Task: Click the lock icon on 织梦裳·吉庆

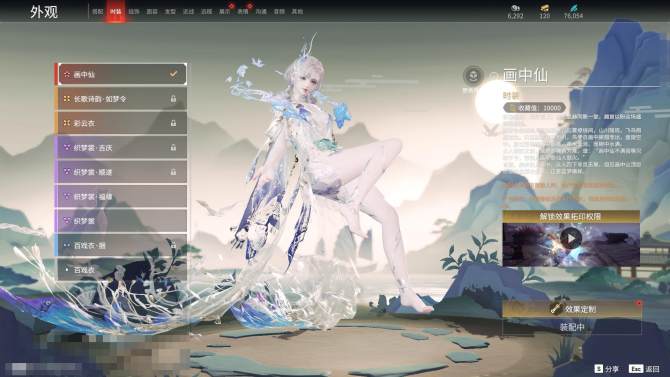Action: tap(173, 147)
